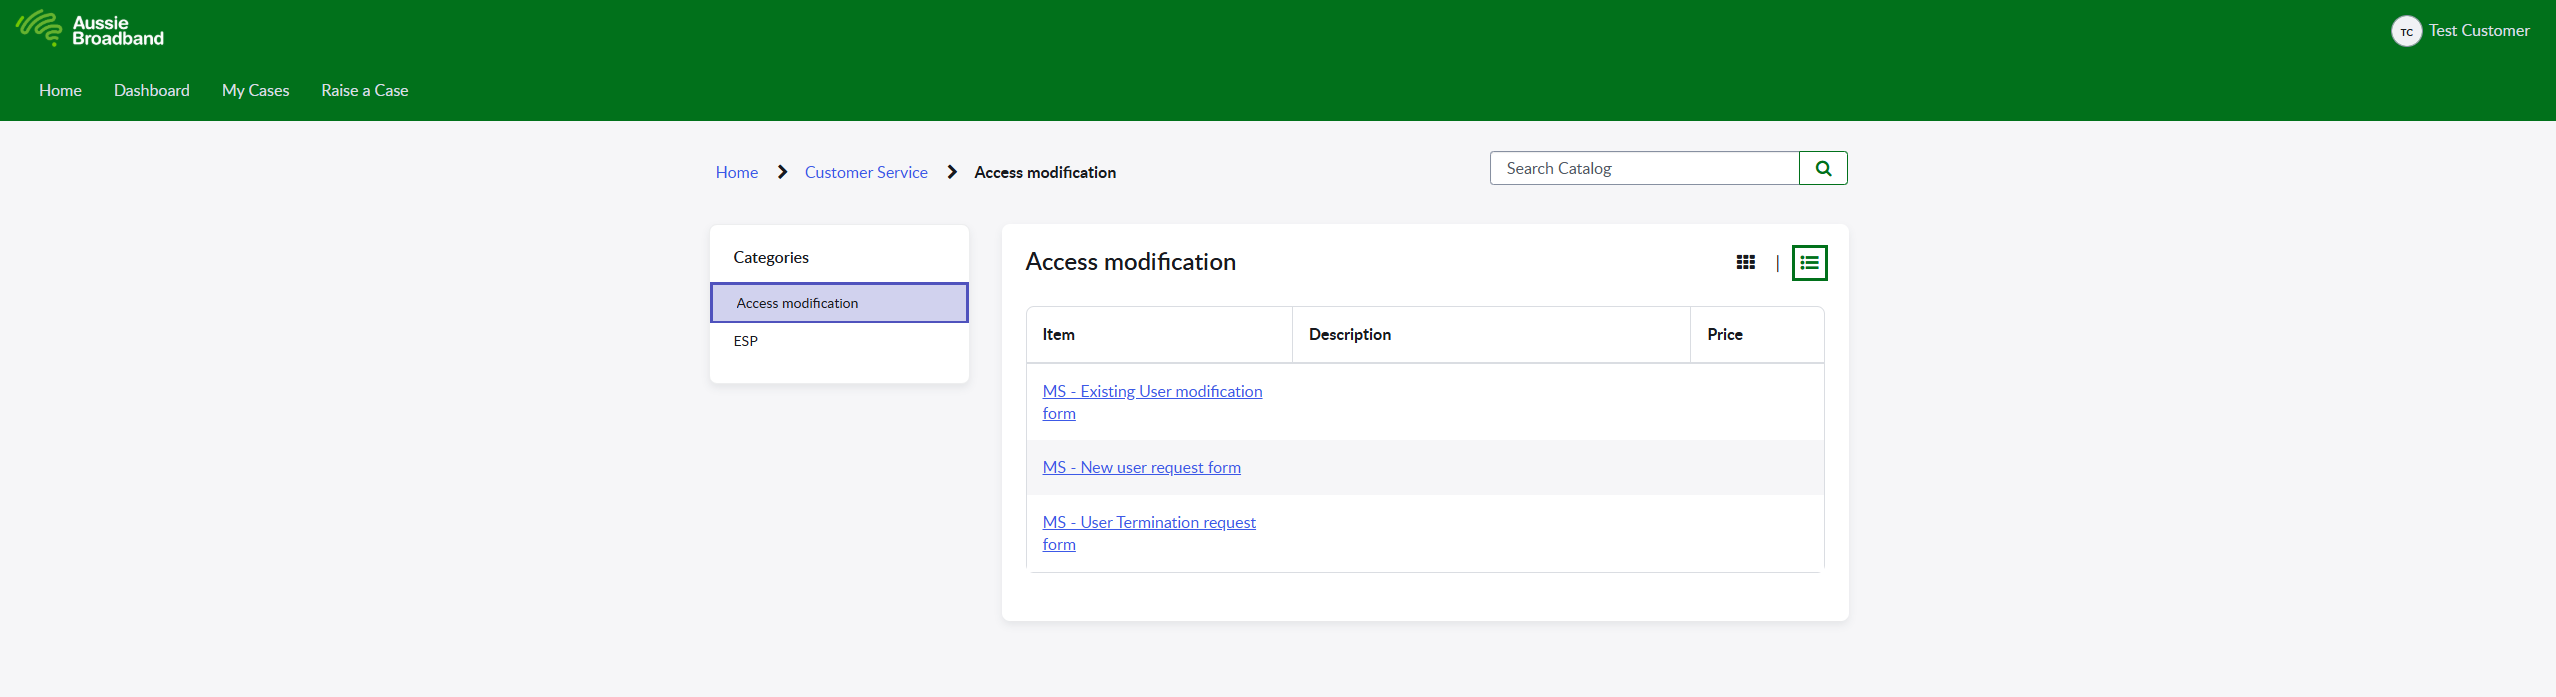
Task: Open My Cases page
Action: click(255, 90)
